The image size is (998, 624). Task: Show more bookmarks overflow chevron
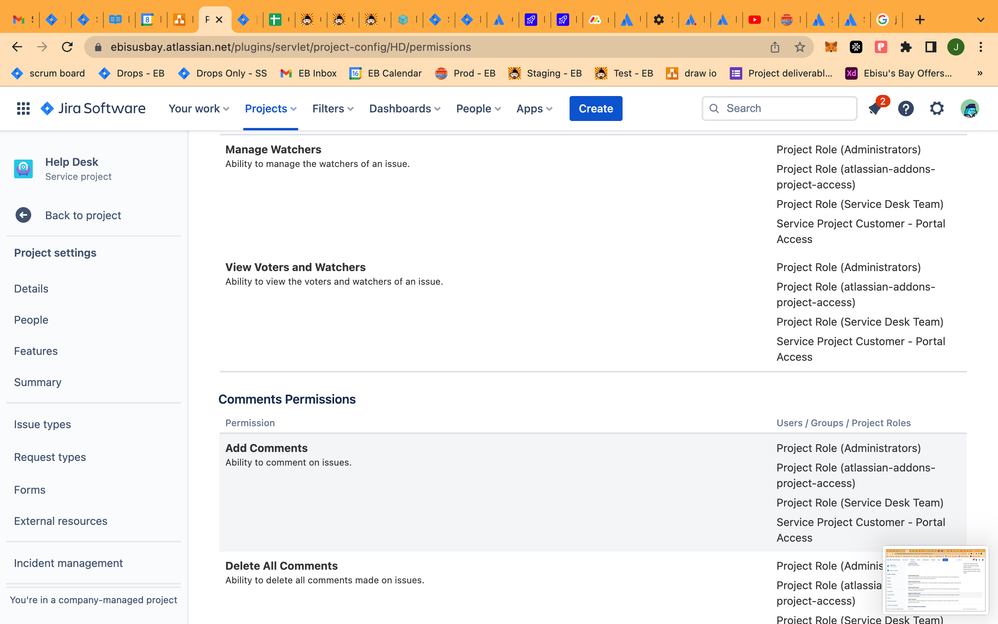coord(980,73)
